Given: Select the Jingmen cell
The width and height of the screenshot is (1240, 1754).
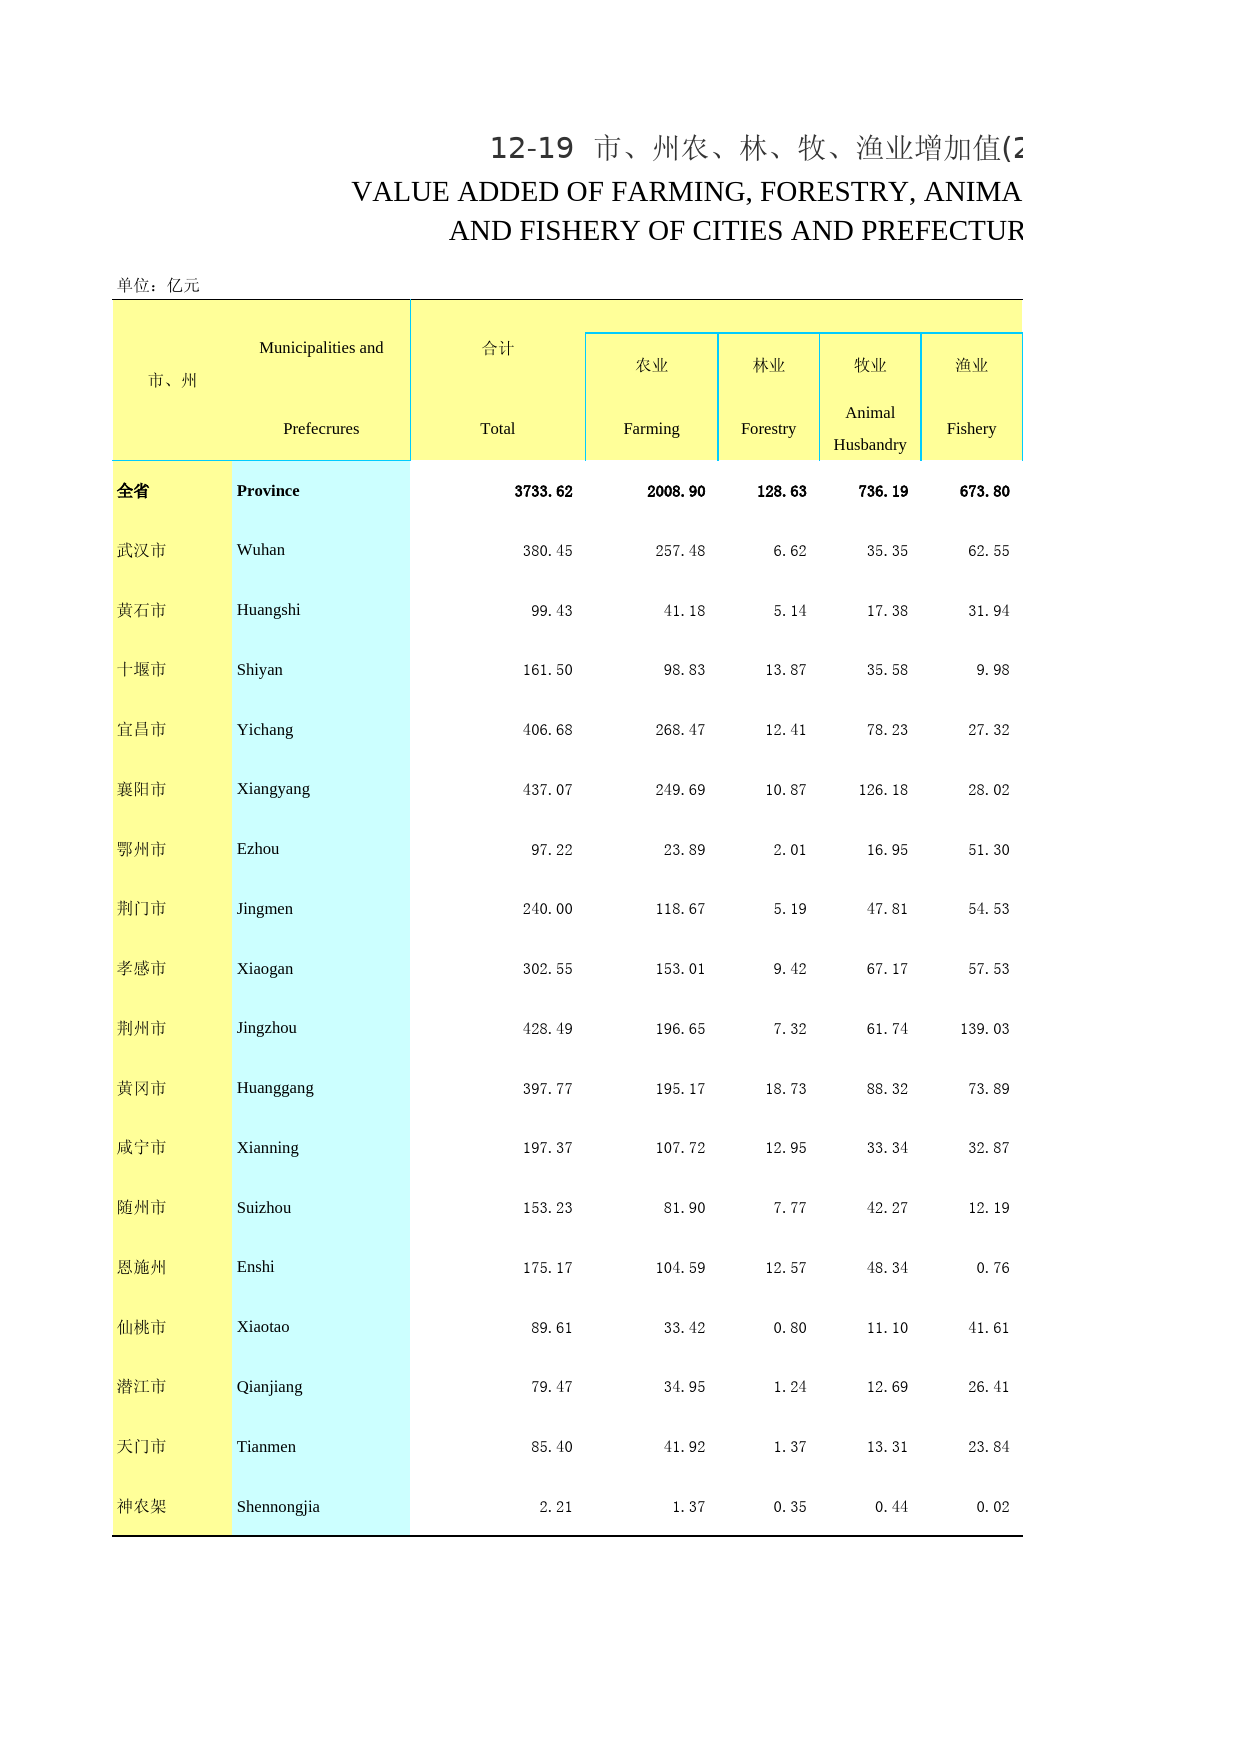Looking at the screenshot, I should 265,909.
